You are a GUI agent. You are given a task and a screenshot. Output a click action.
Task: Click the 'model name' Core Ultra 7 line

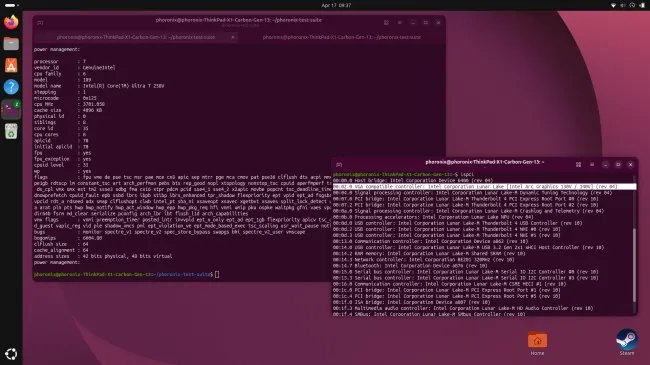99,86
